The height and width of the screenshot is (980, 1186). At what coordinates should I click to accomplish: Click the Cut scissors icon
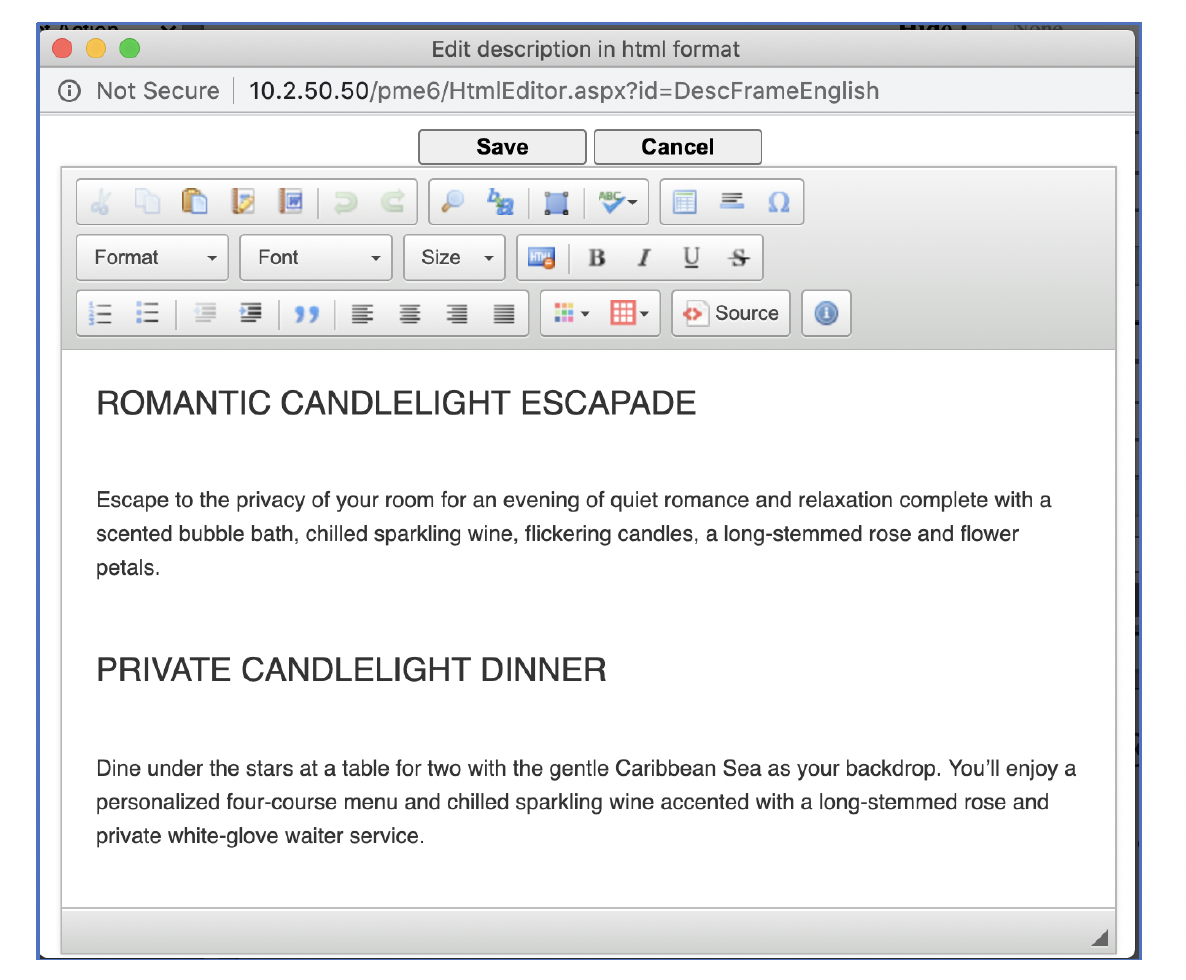click(x=101, y=202)
